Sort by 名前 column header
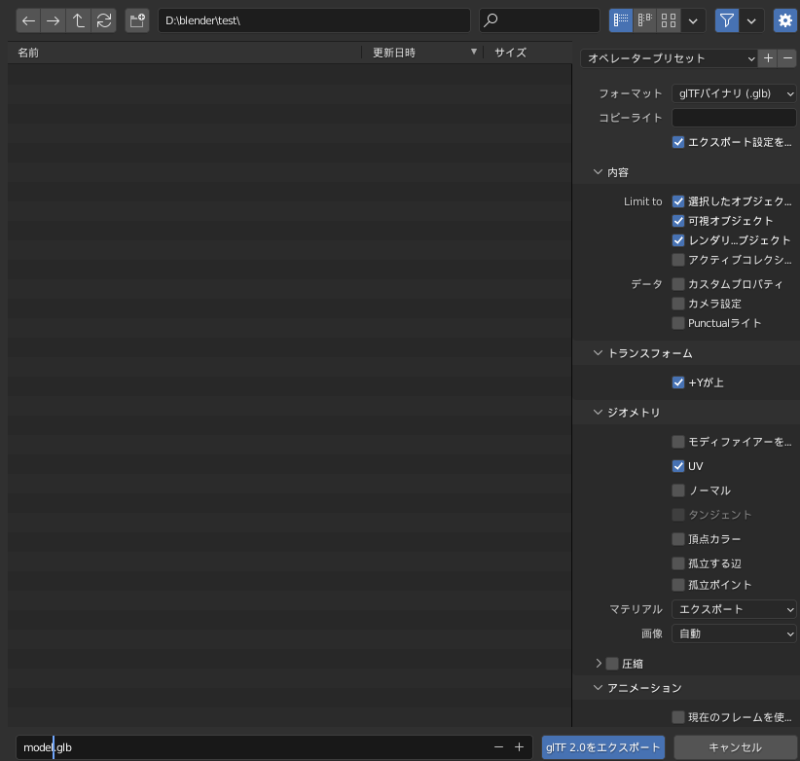Screen dimensions: 800x761 184,53
